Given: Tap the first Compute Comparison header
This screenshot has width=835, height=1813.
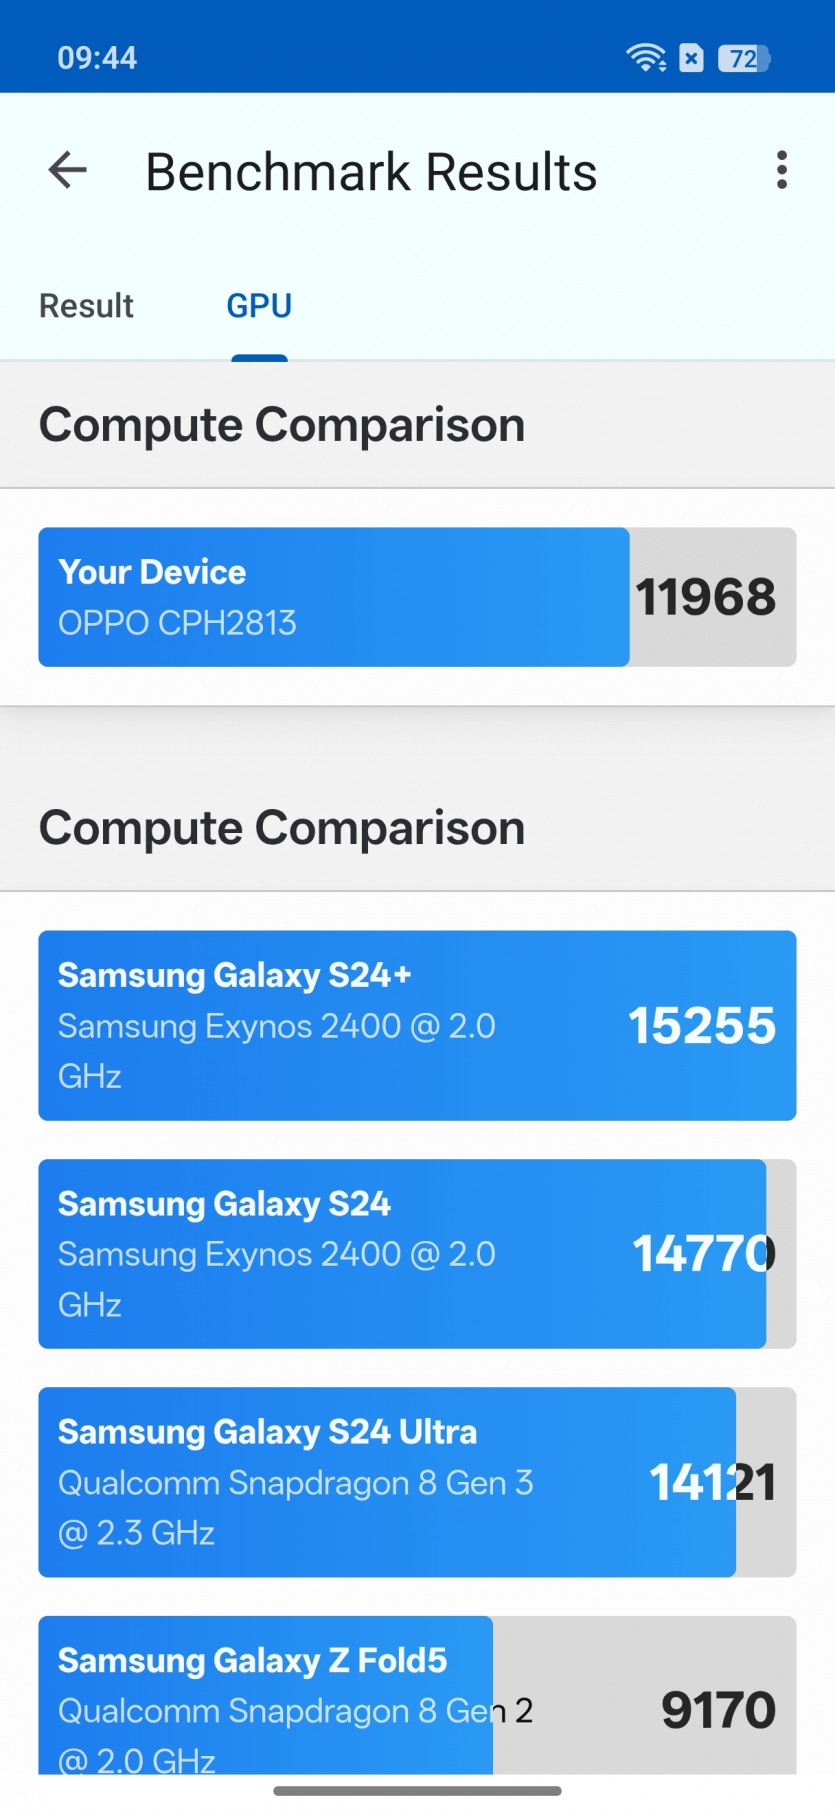Looking at the screenshot, I should click(x=282, y=425).
